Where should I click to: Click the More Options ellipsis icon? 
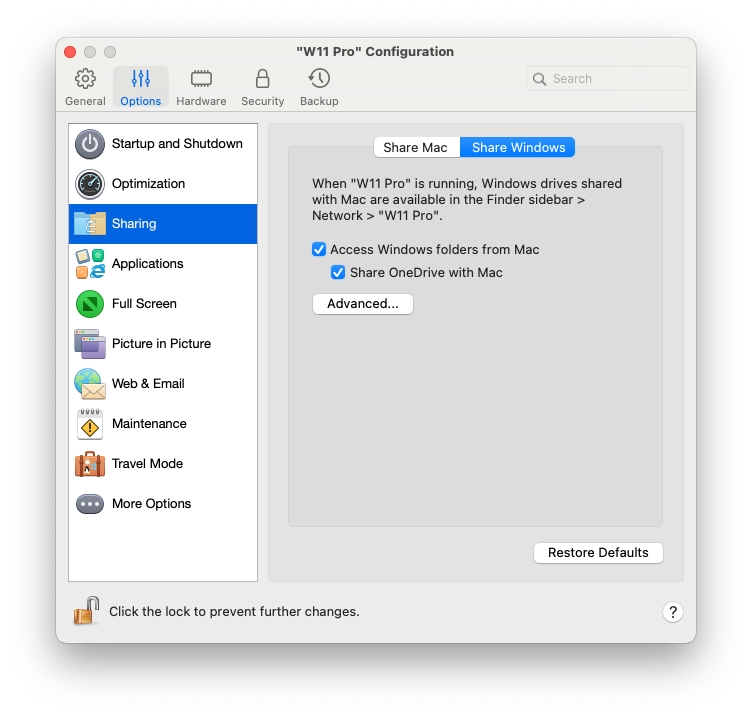pos(90,504)
